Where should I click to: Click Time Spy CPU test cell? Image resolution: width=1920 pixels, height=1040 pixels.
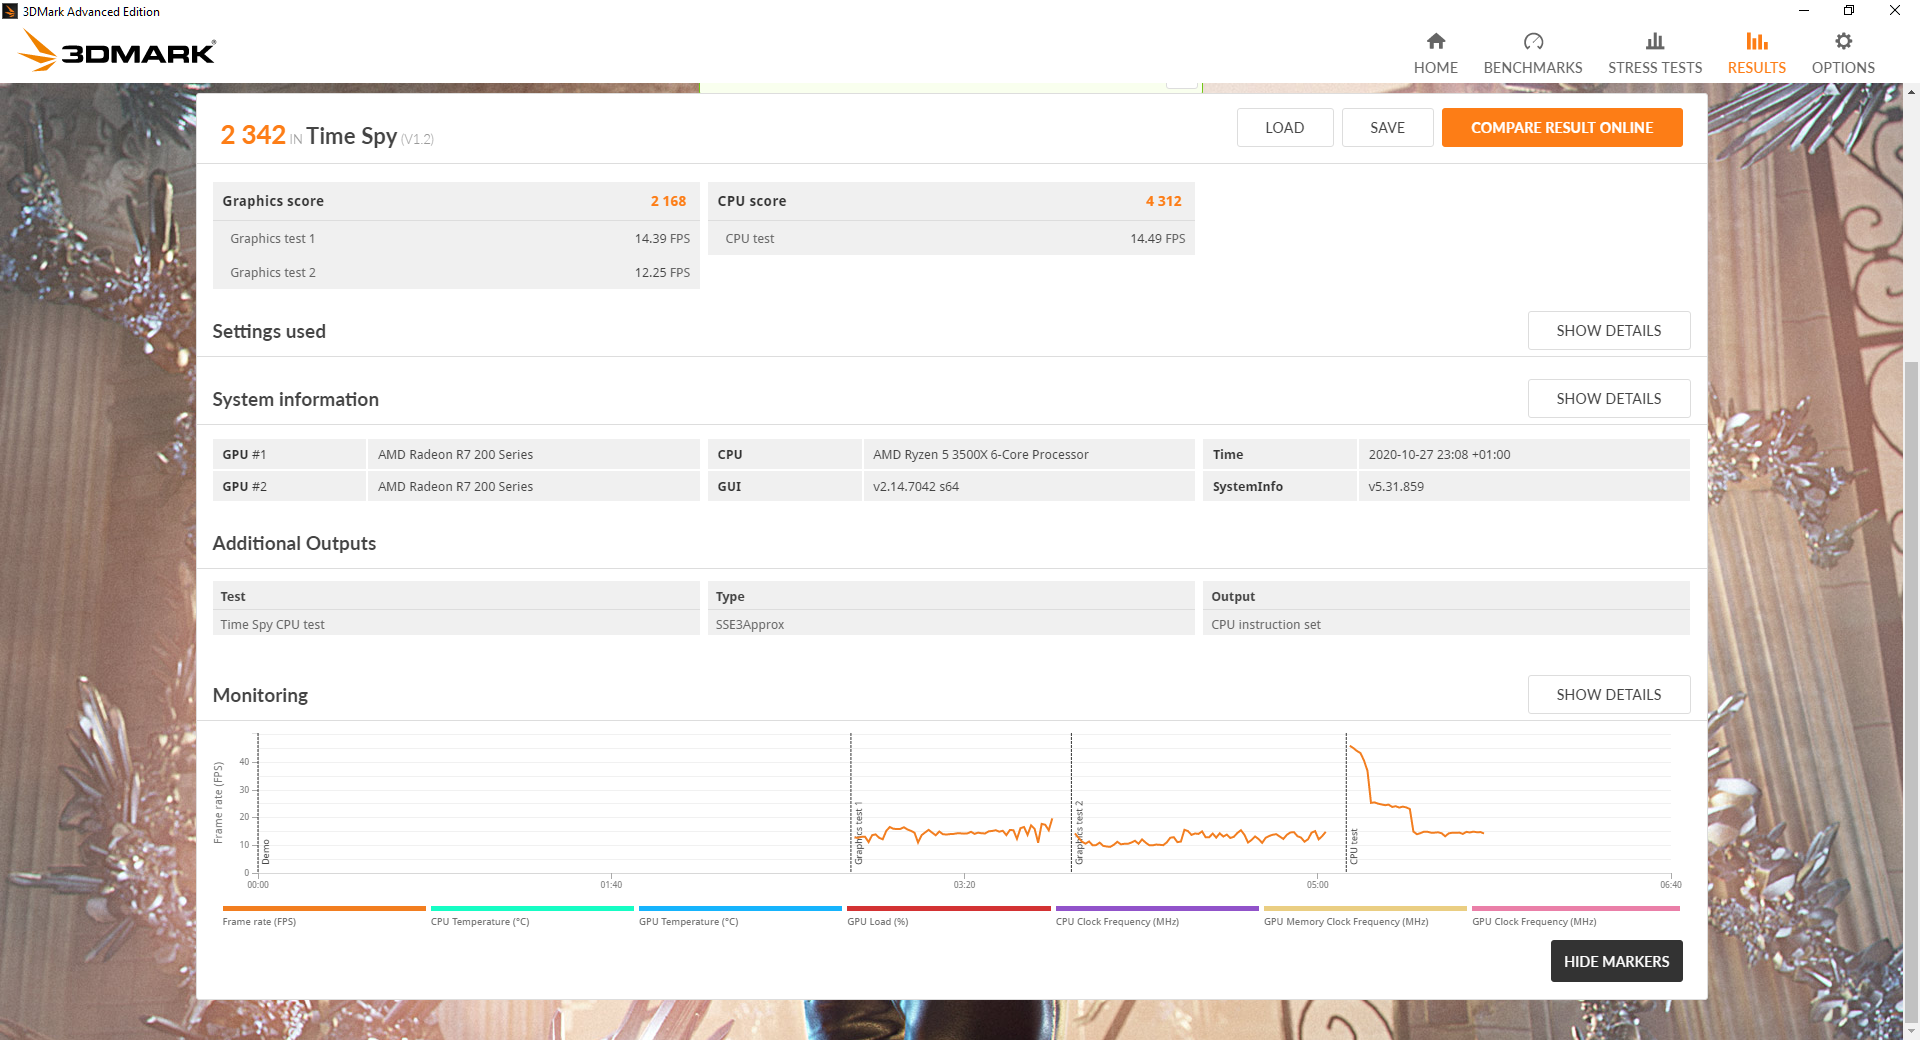(456, 624)
